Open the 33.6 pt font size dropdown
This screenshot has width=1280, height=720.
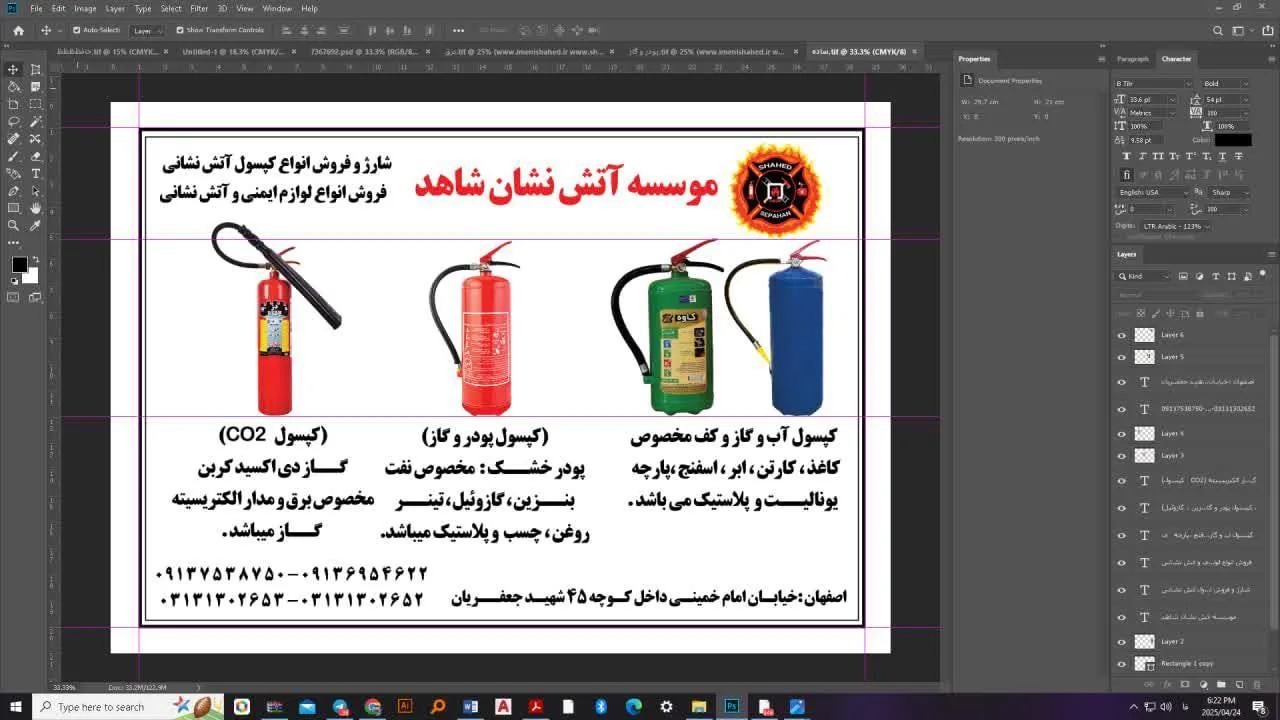[1154, 100]
